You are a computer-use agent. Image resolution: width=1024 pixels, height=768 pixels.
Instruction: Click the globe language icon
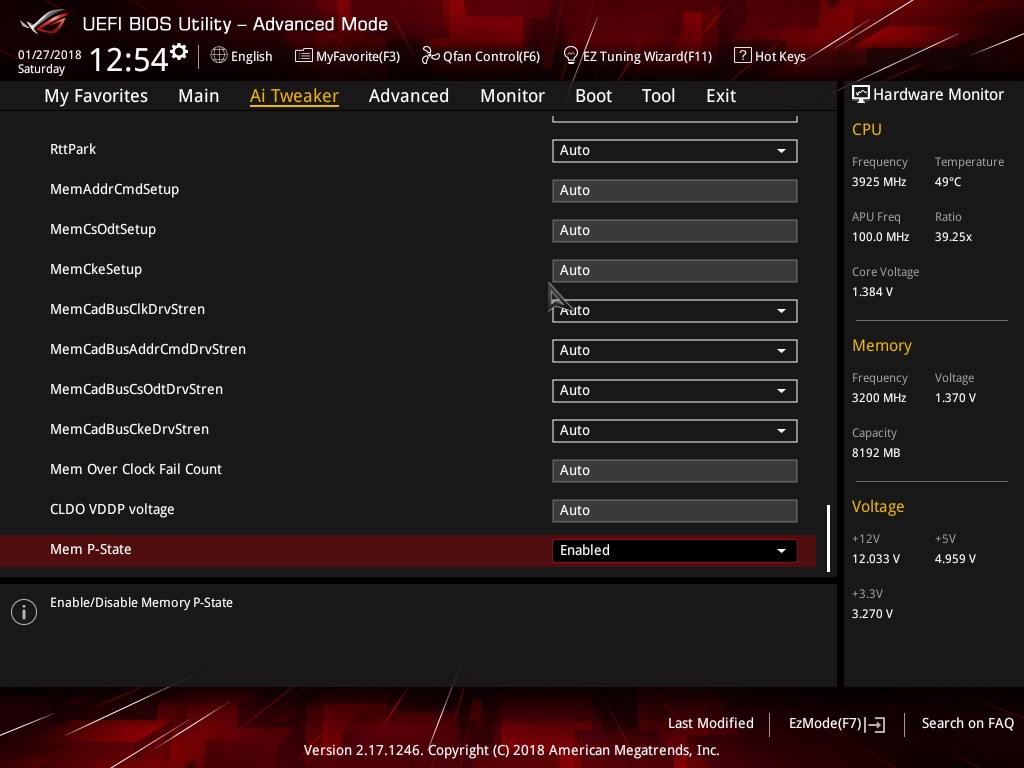pyautogui.click(x=219, y=56)
